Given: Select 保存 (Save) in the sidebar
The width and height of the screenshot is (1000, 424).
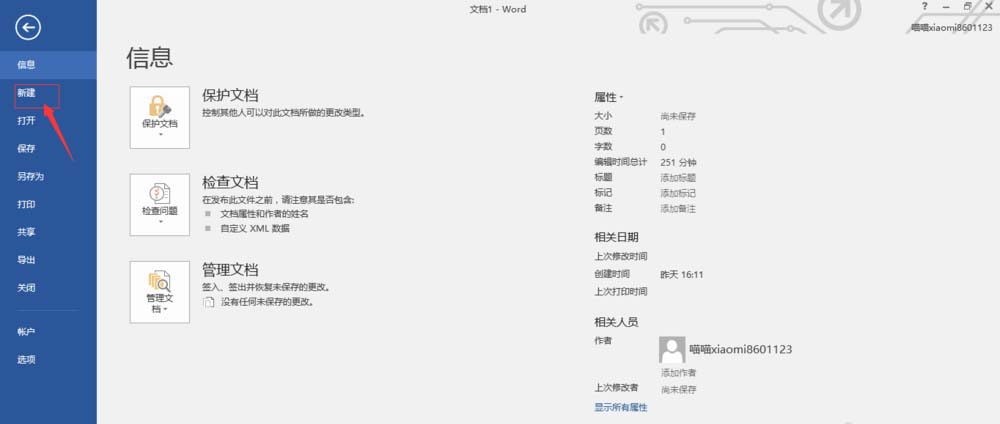Looking at the screenshot, I should tap(48, 149).
